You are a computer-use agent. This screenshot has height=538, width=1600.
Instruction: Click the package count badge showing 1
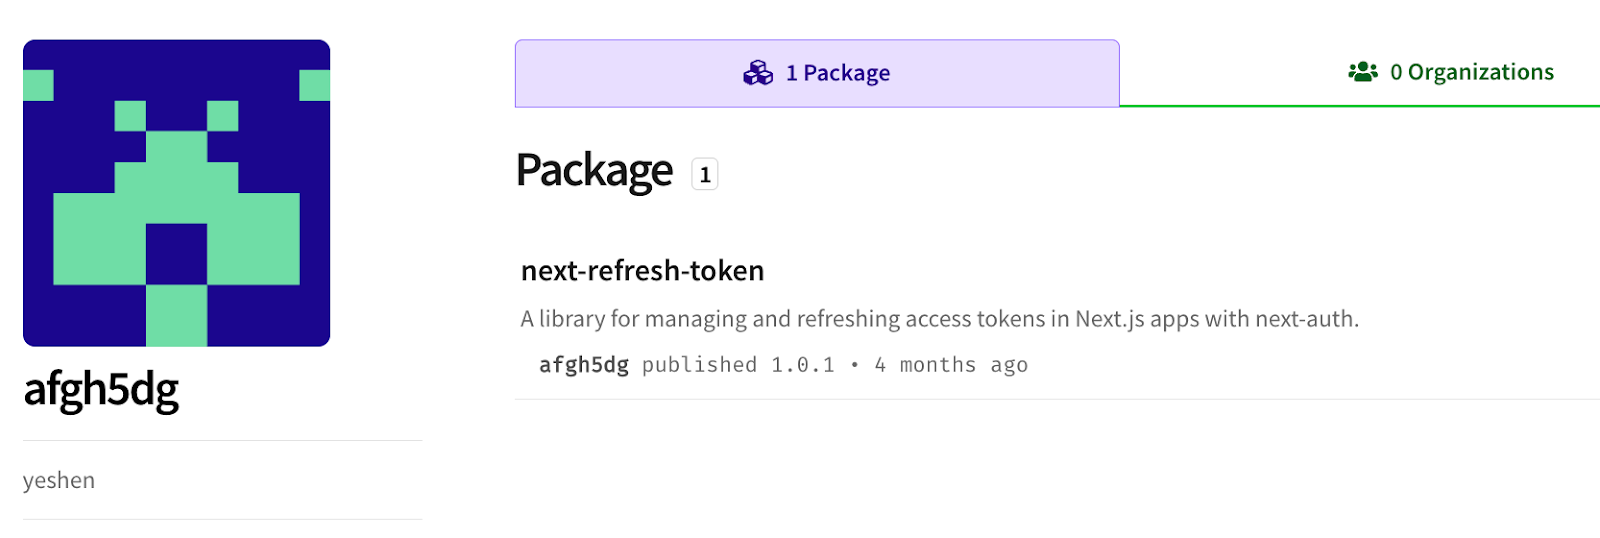(x=705, y=175)
